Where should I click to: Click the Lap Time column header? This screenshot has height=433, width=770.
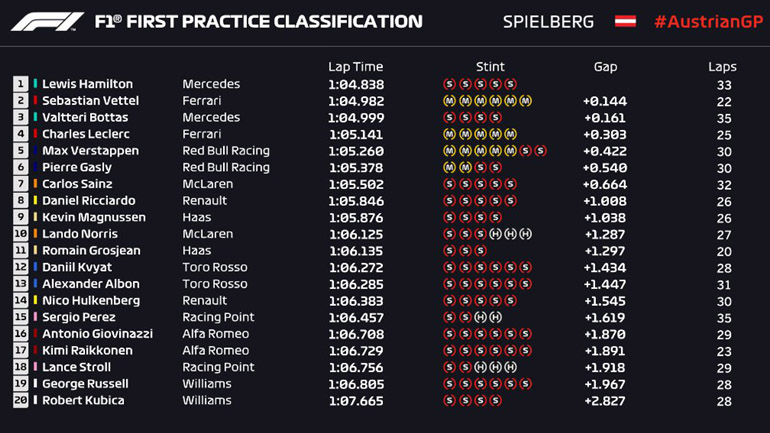pos(355,67)
